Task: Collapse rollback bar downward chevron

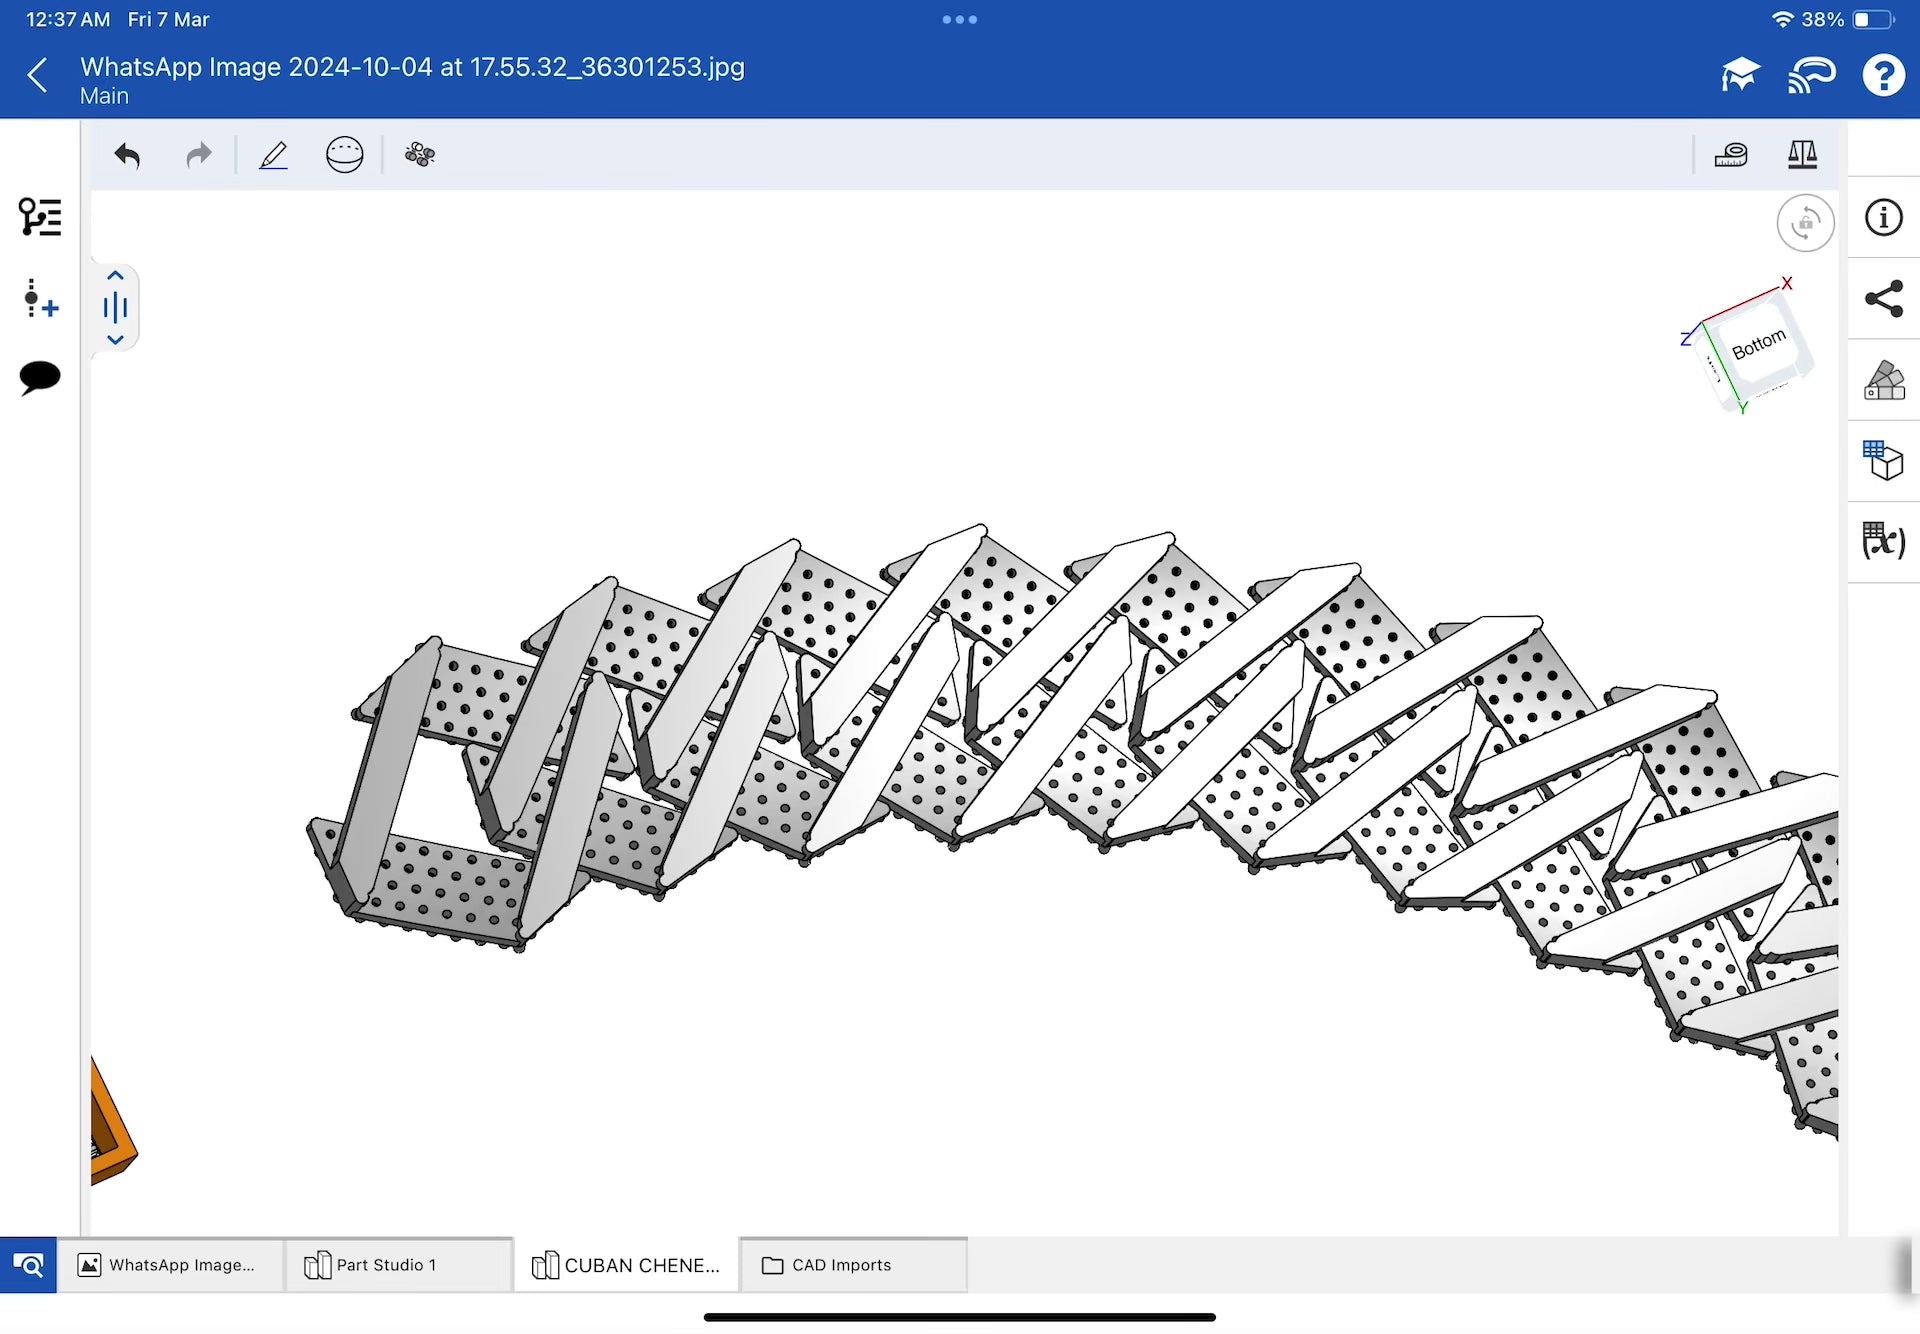Action: [x=115, y=340]
